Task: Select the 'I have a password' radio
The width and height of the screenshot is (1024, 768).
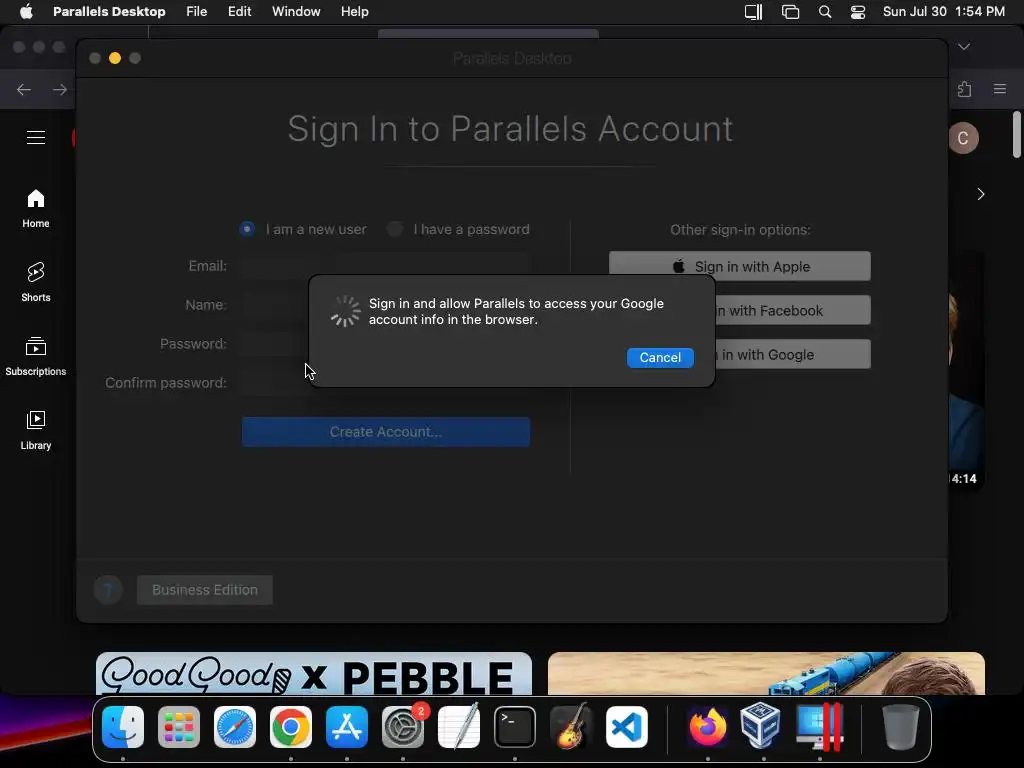Action: point(394,229)
